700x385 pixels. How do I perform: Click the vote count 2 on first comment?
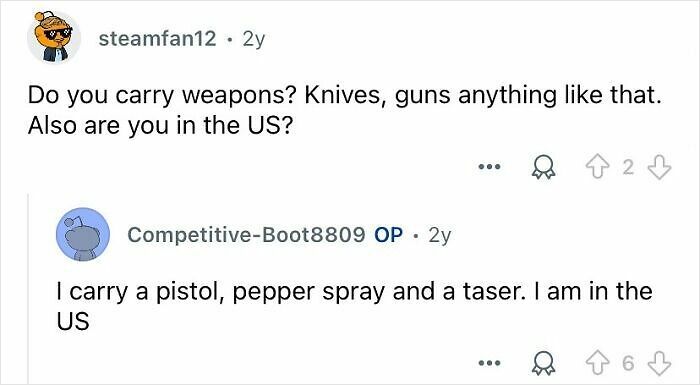(x=628, y=167)
